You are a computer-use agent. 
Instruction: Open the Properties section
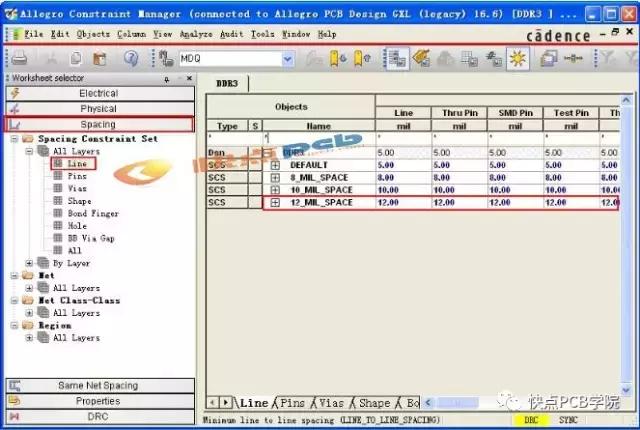tap(100, 401)
